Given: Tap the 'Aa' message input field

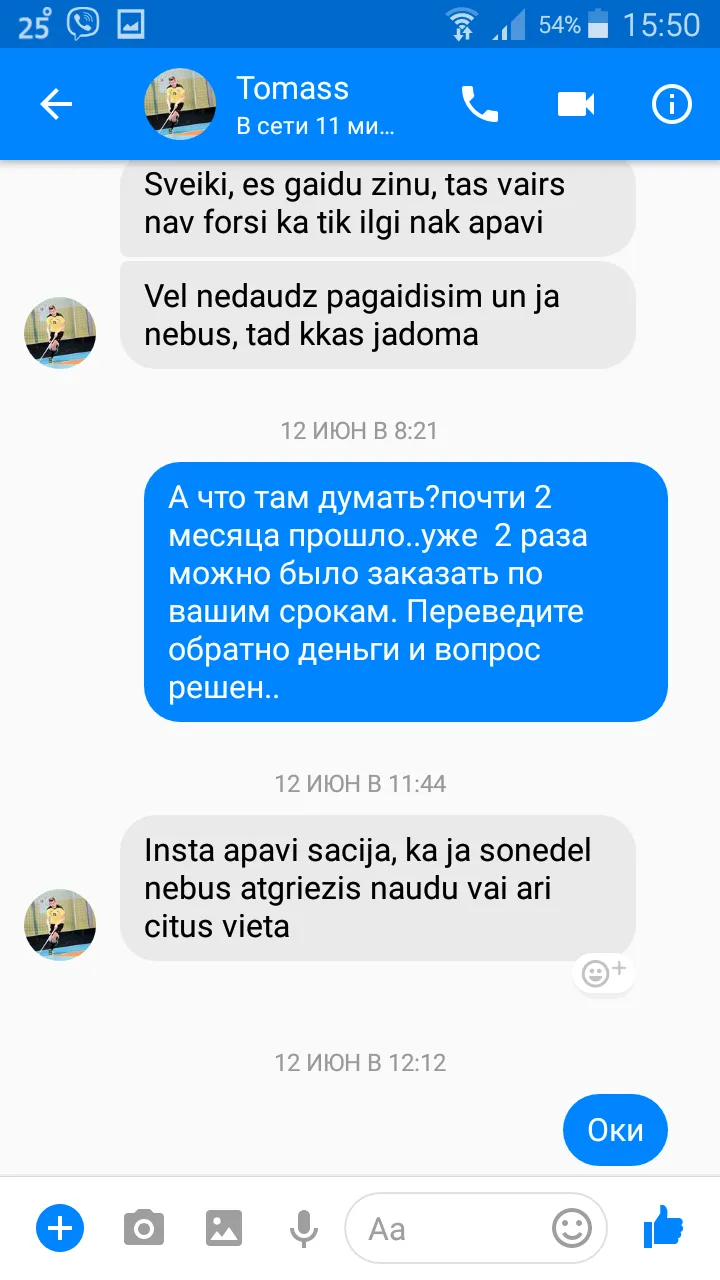Looking at the screenshot, I should (x=476, y=1228).
